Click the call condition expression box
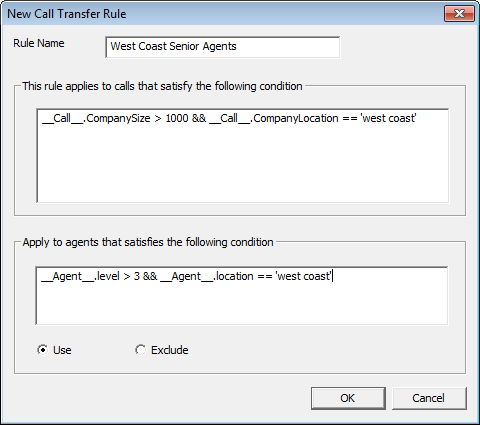Viewport: 480px width, 425px height. [242, 155]
